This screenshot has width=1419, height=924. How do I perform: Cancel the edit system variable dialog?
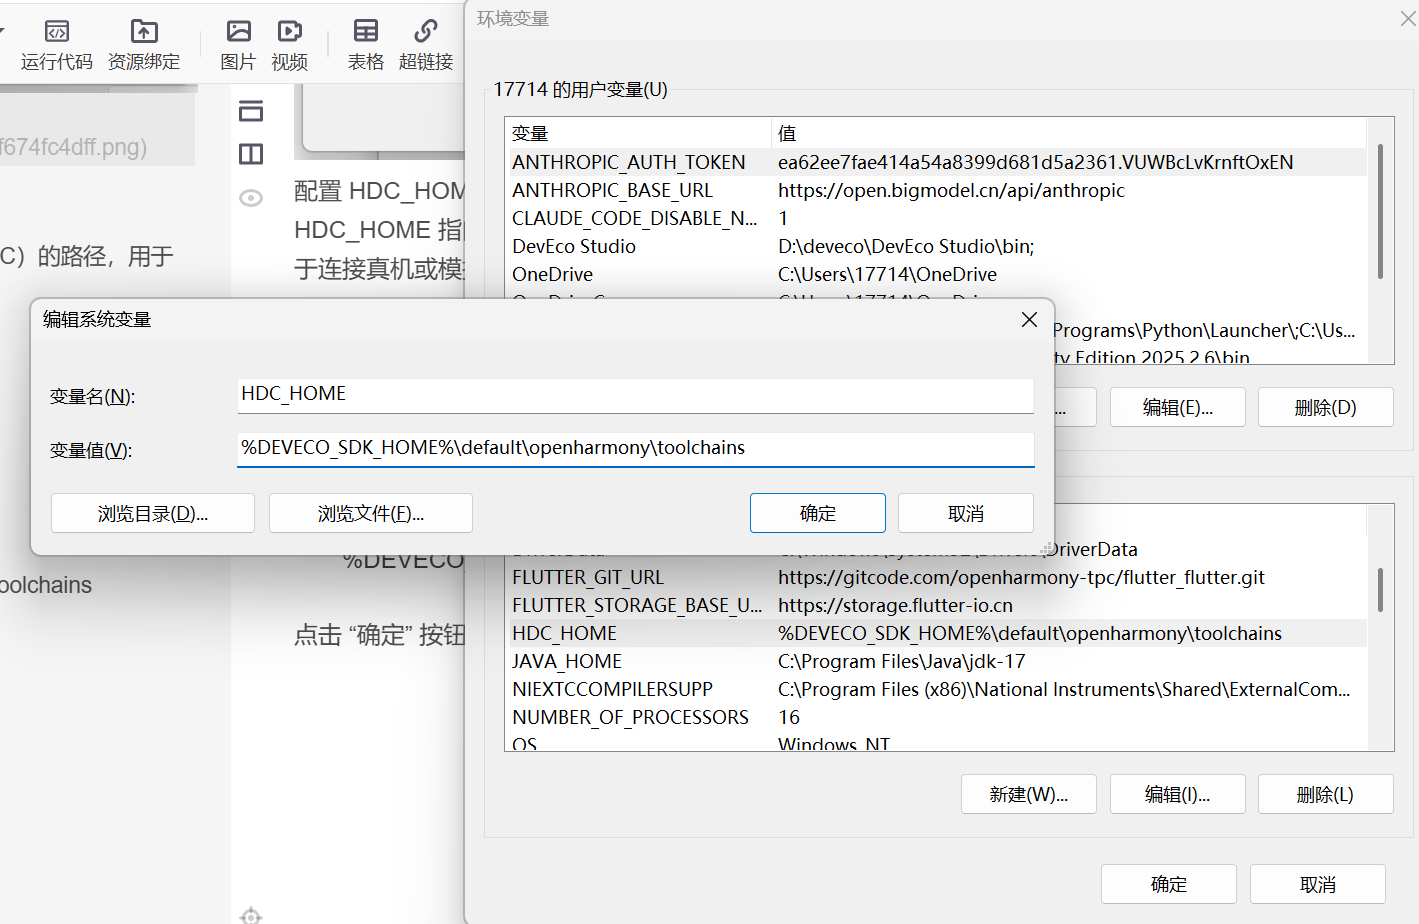coord(966,513)
